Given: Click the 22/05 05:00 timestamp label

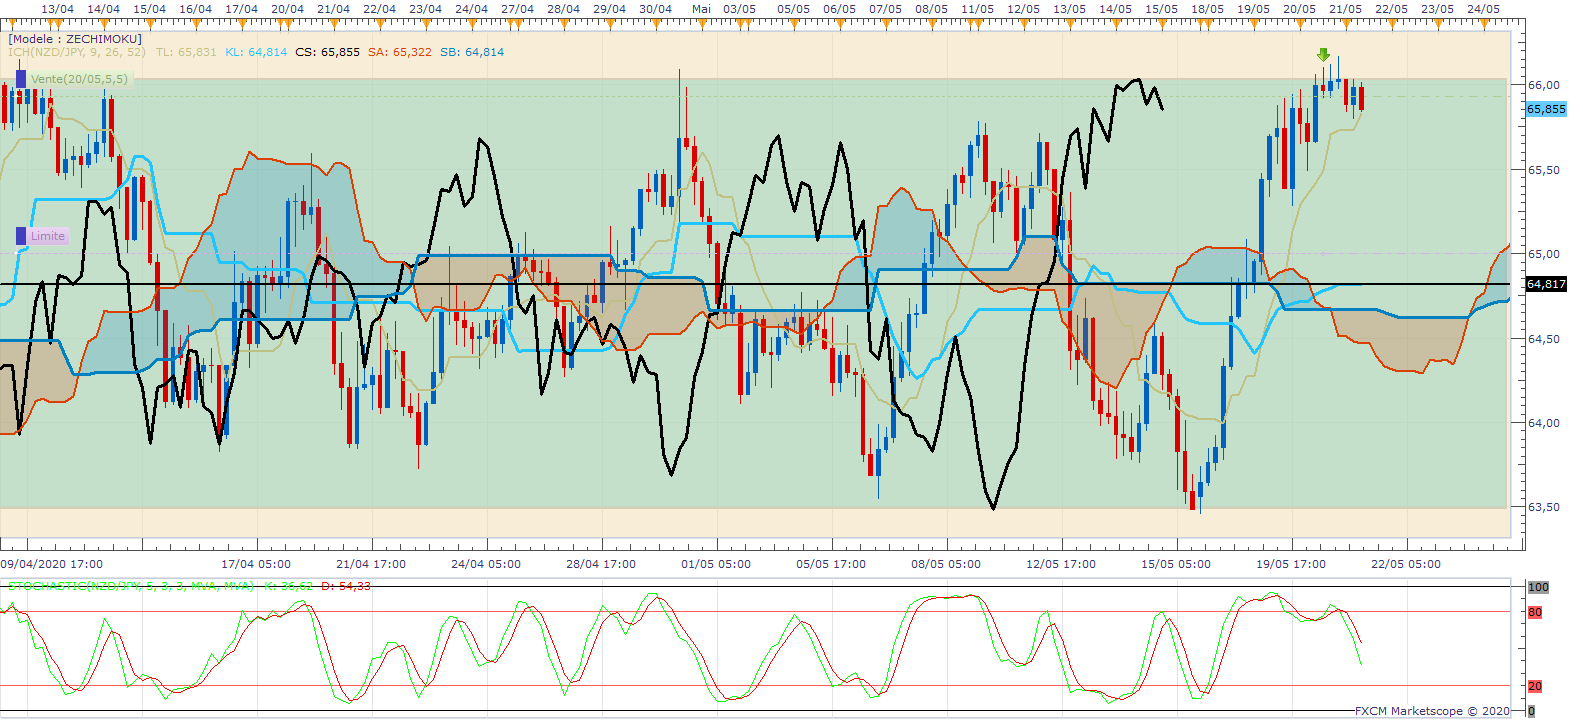Looking at the screenshot, I should 1406,564.
